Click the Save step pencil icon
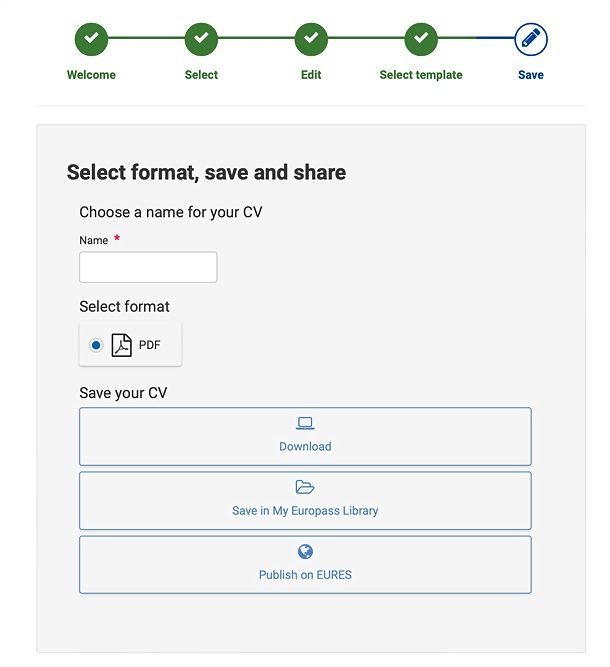Viewport: 610px width, 667px height. pos(531,39)
